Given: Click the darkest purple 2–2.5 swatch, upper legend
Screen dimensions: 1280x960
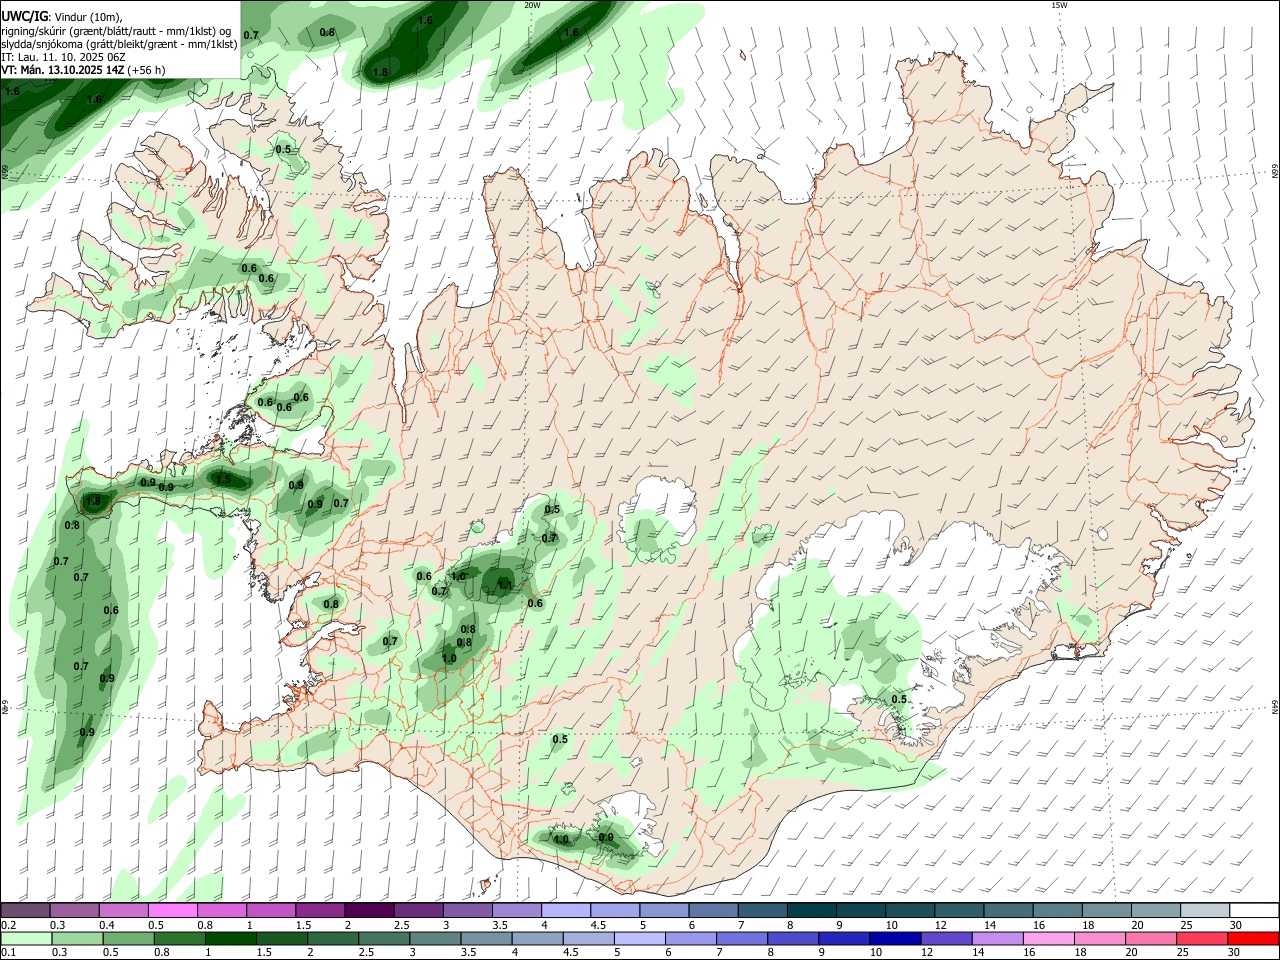Looking at the screenshot, I should (x=369, y=911).
